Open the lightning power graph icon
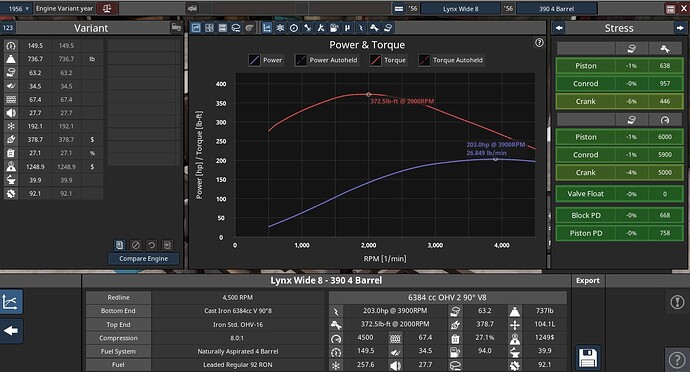Viewport: 690px width, 372px height. pyautogui.click(x=361, y=28)
